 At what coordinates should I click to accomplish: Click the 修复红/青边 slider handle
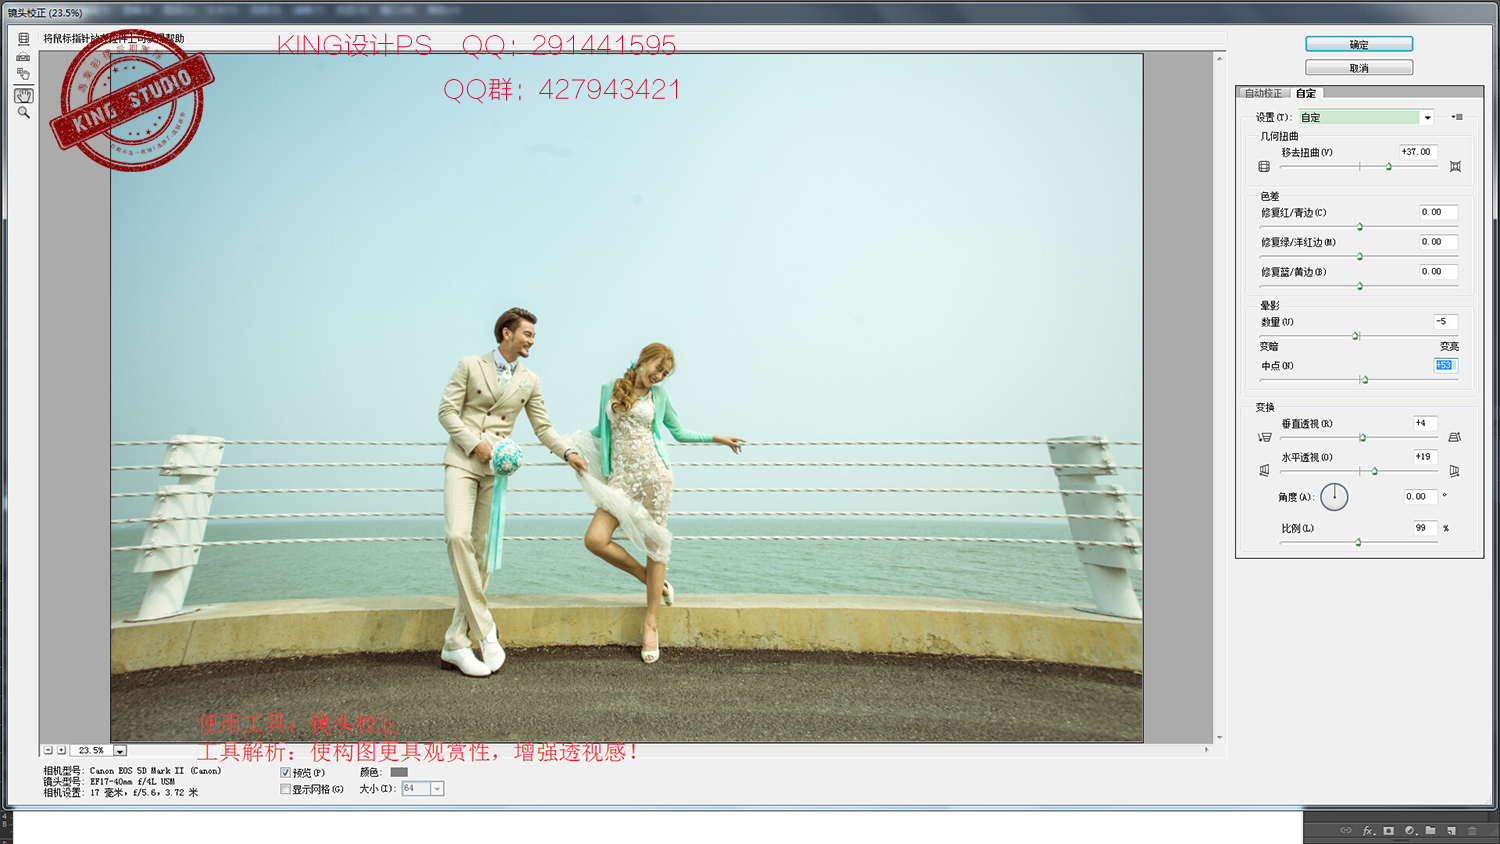(1360, 227)
